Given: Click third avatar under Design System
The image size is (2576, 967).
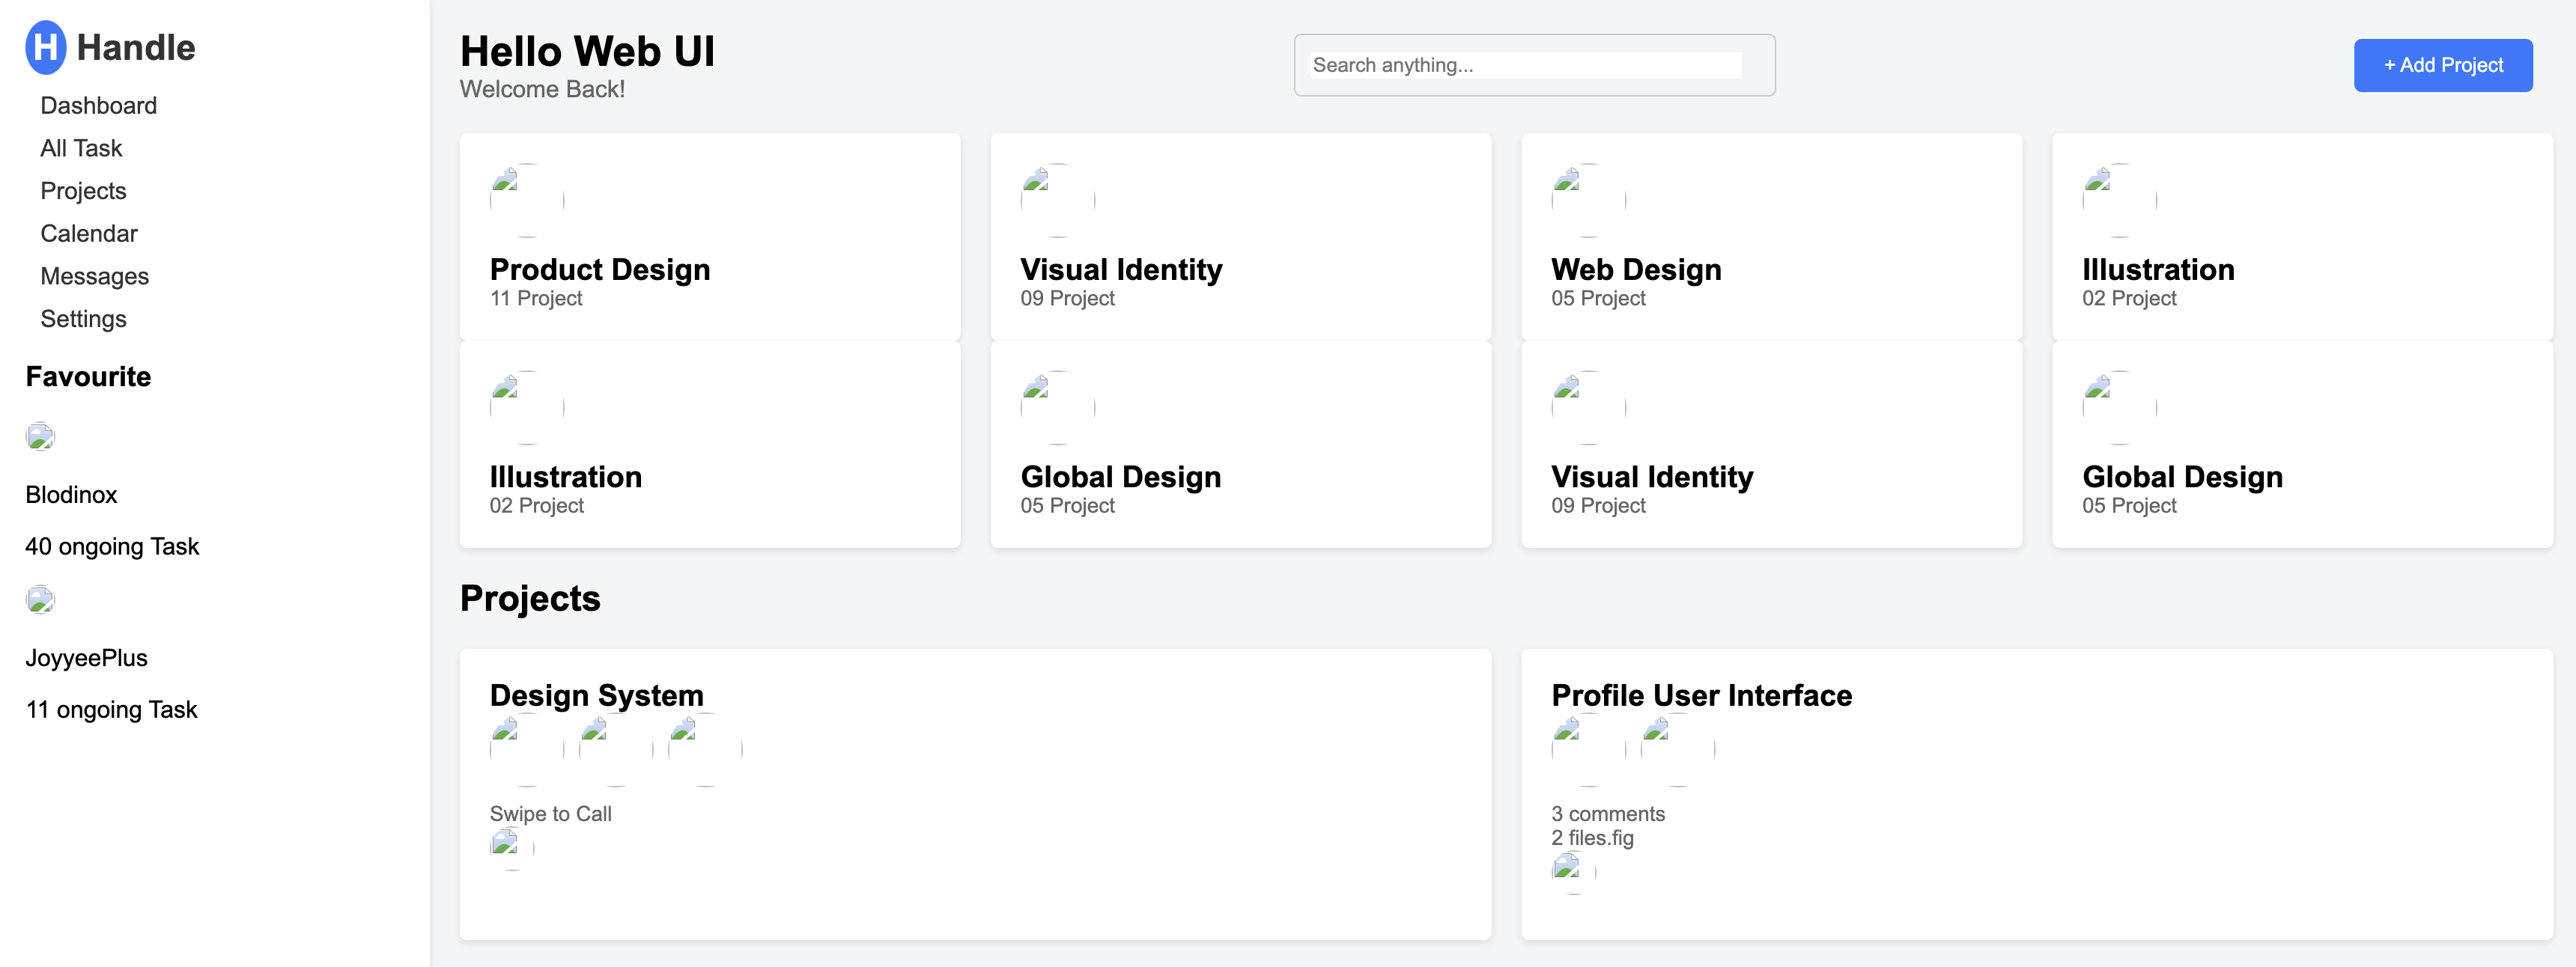Looking at the screenshot, I should pyautogui.click(x=704, y=749).
